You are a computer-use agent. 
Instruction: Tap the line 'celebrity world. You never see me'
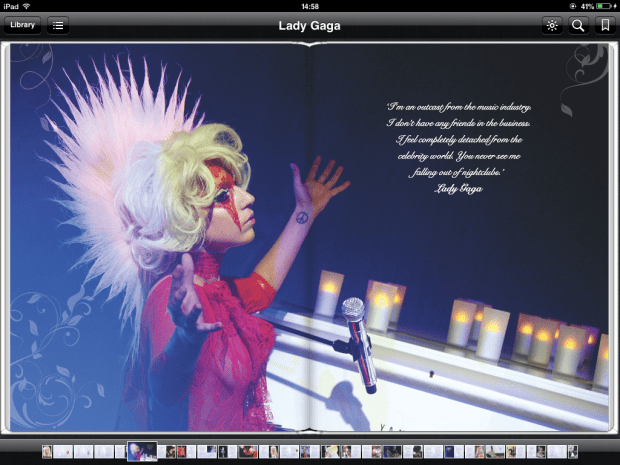point(459,156)
